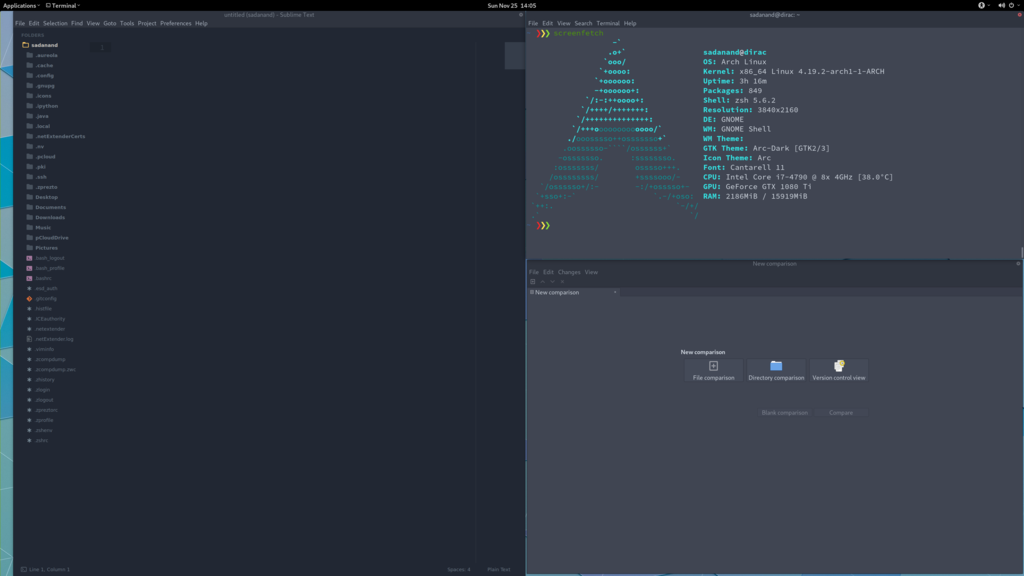Open Sublime Text's Preferences menu

point(176,24)
